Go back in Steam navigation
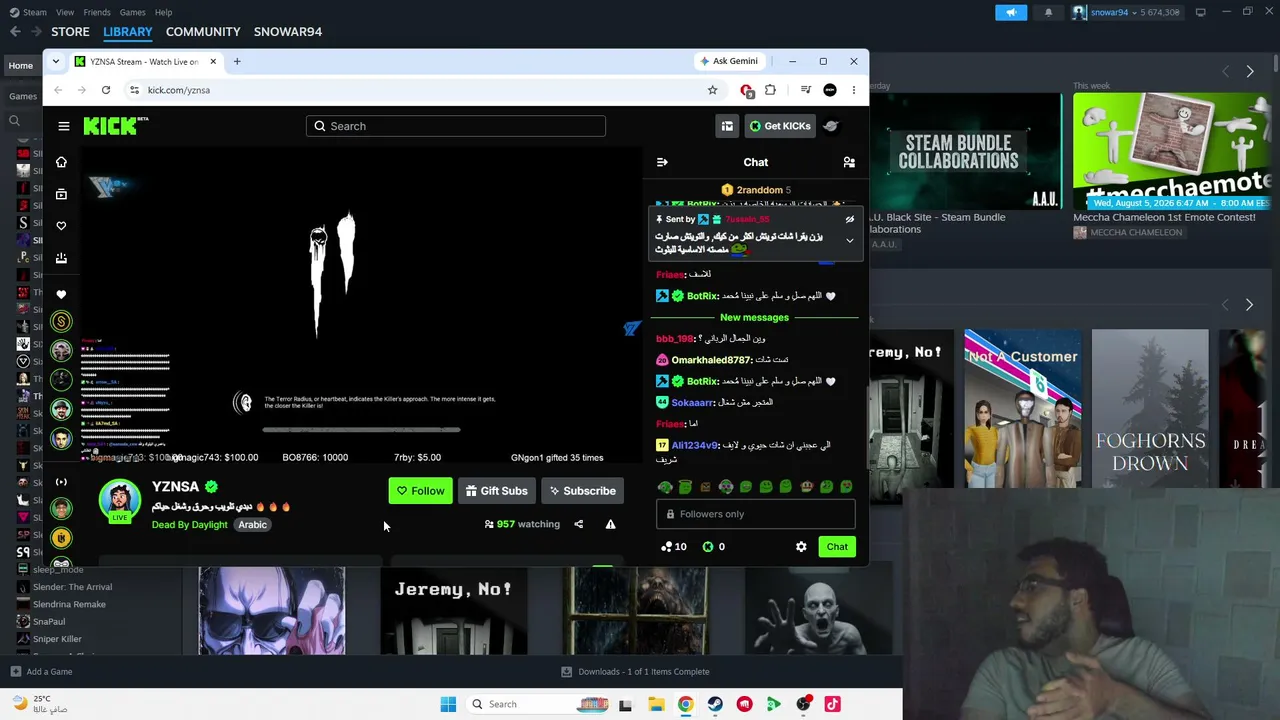 click(x=15, y=32)
